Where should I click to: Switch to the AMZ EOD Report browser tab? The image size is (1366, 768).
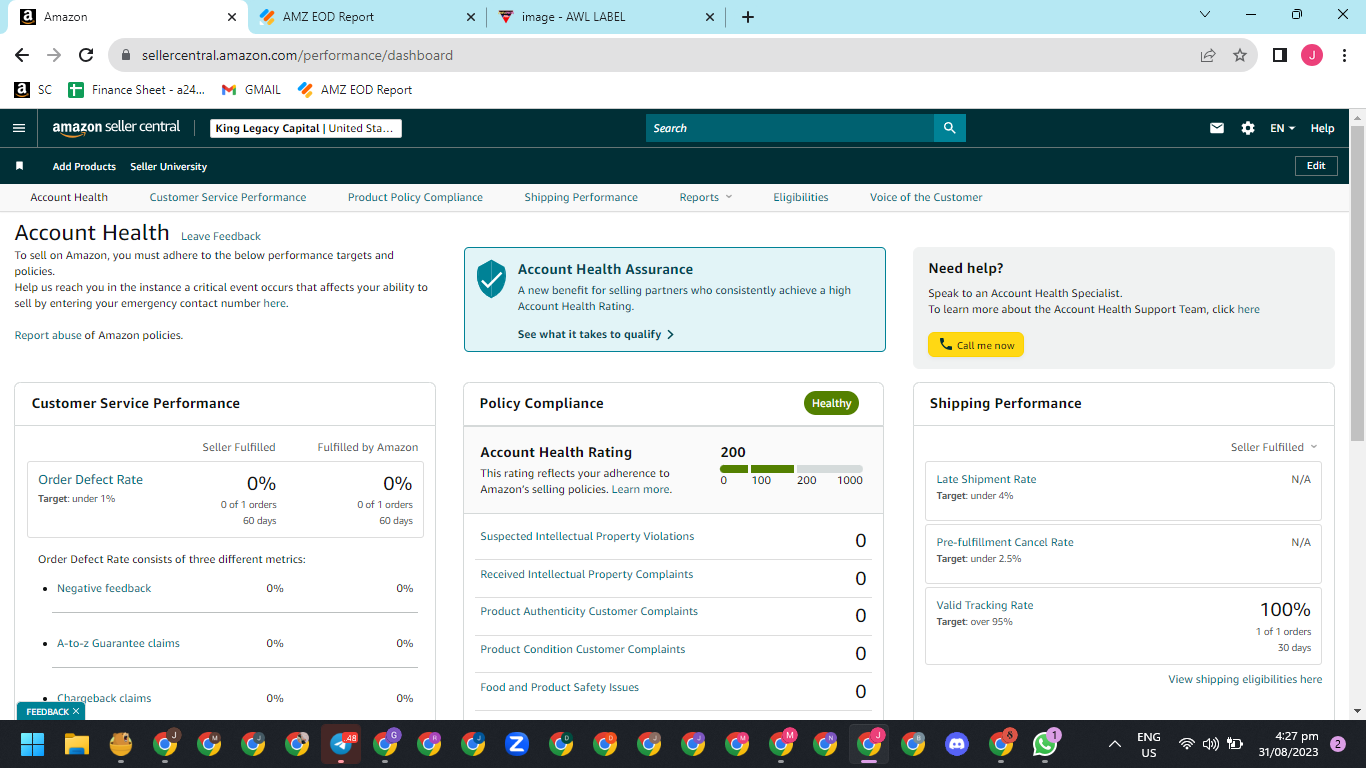tap(367, 17)
